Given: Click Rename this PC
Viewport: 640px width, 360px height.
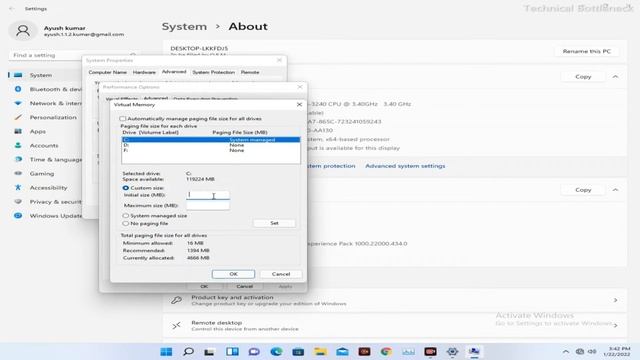Looking at the screenshot, I should click(x=587, y=51).
